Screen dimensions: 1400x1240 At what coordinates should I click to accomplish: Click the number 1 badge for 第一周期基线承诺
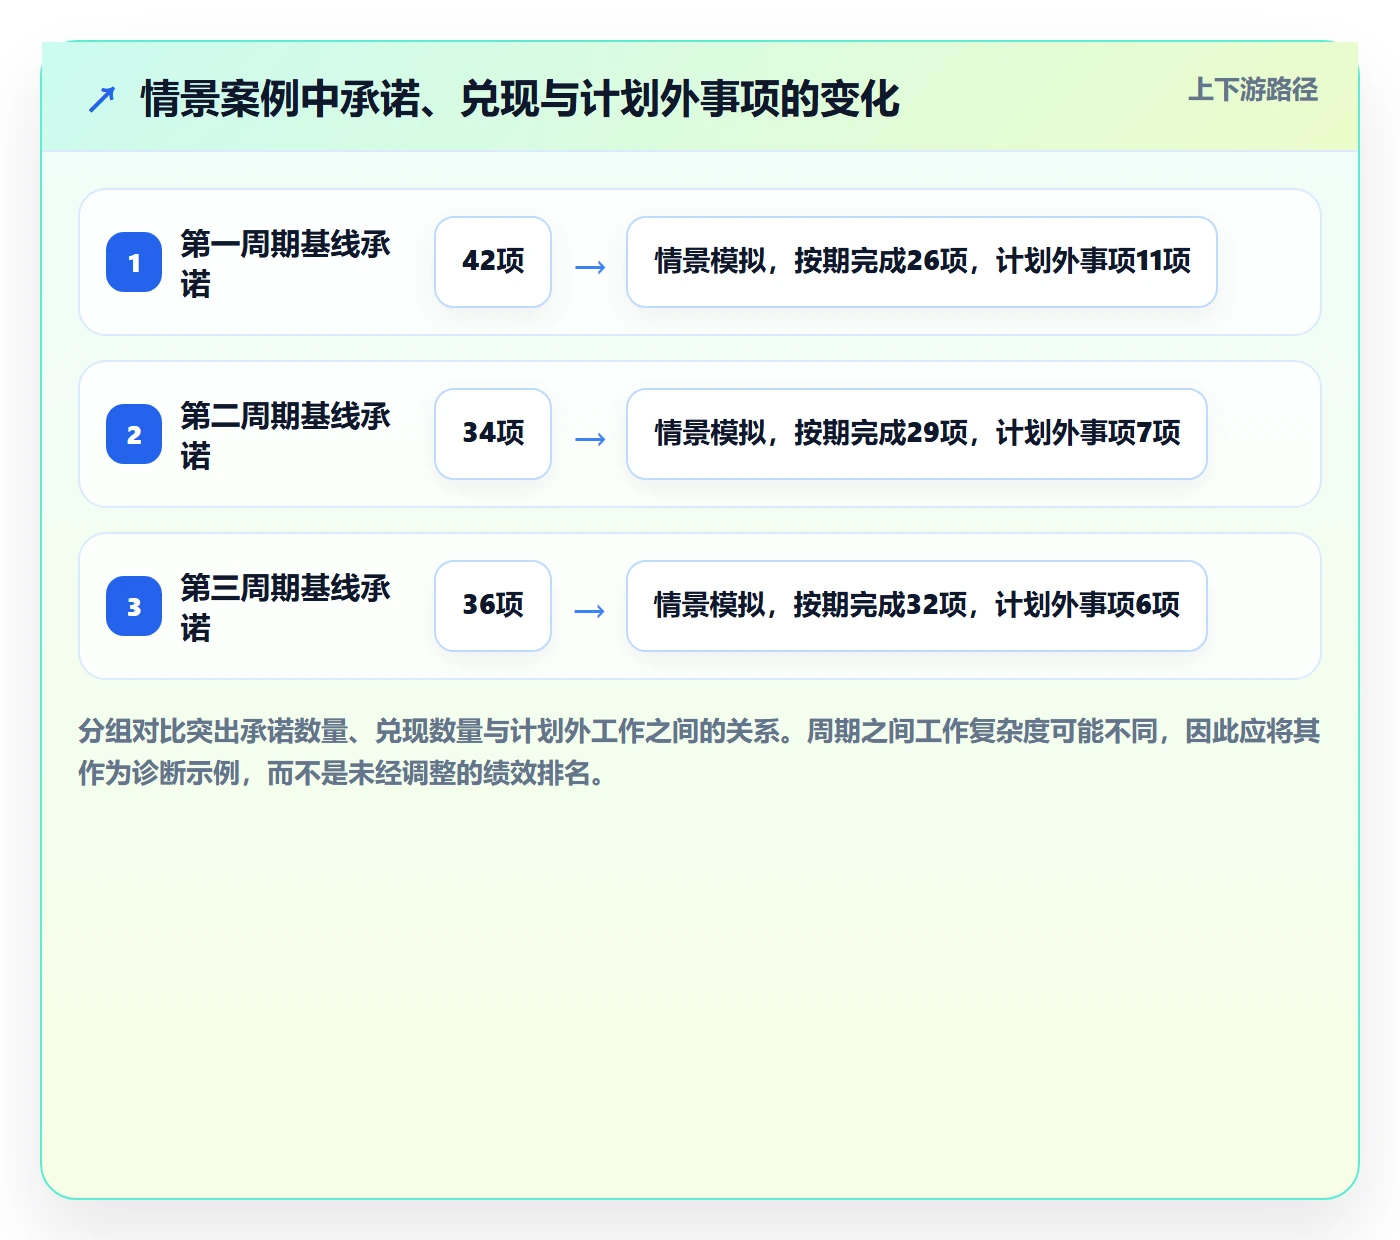click(134, 262)
